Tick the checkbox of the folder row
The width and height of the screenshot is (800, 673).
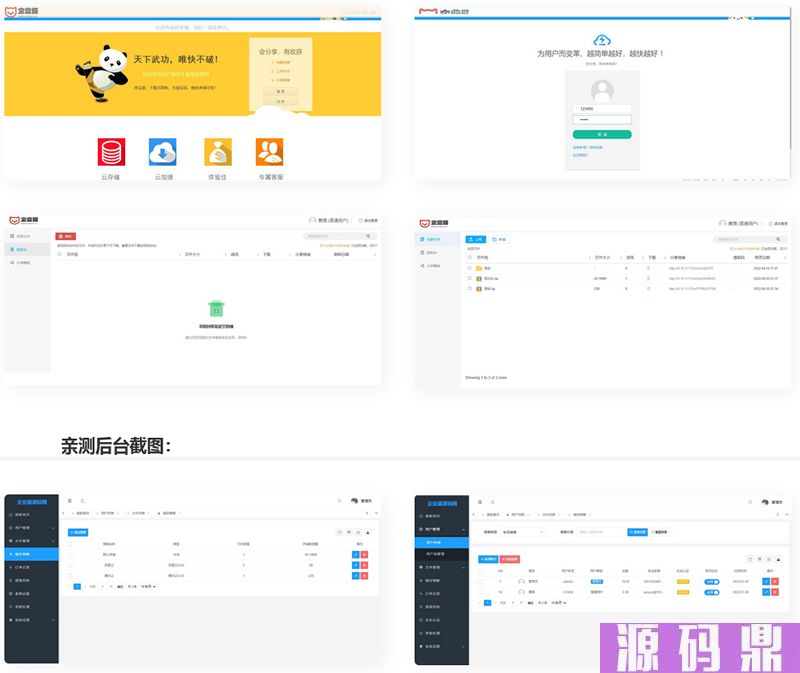(x=470, y=268)
